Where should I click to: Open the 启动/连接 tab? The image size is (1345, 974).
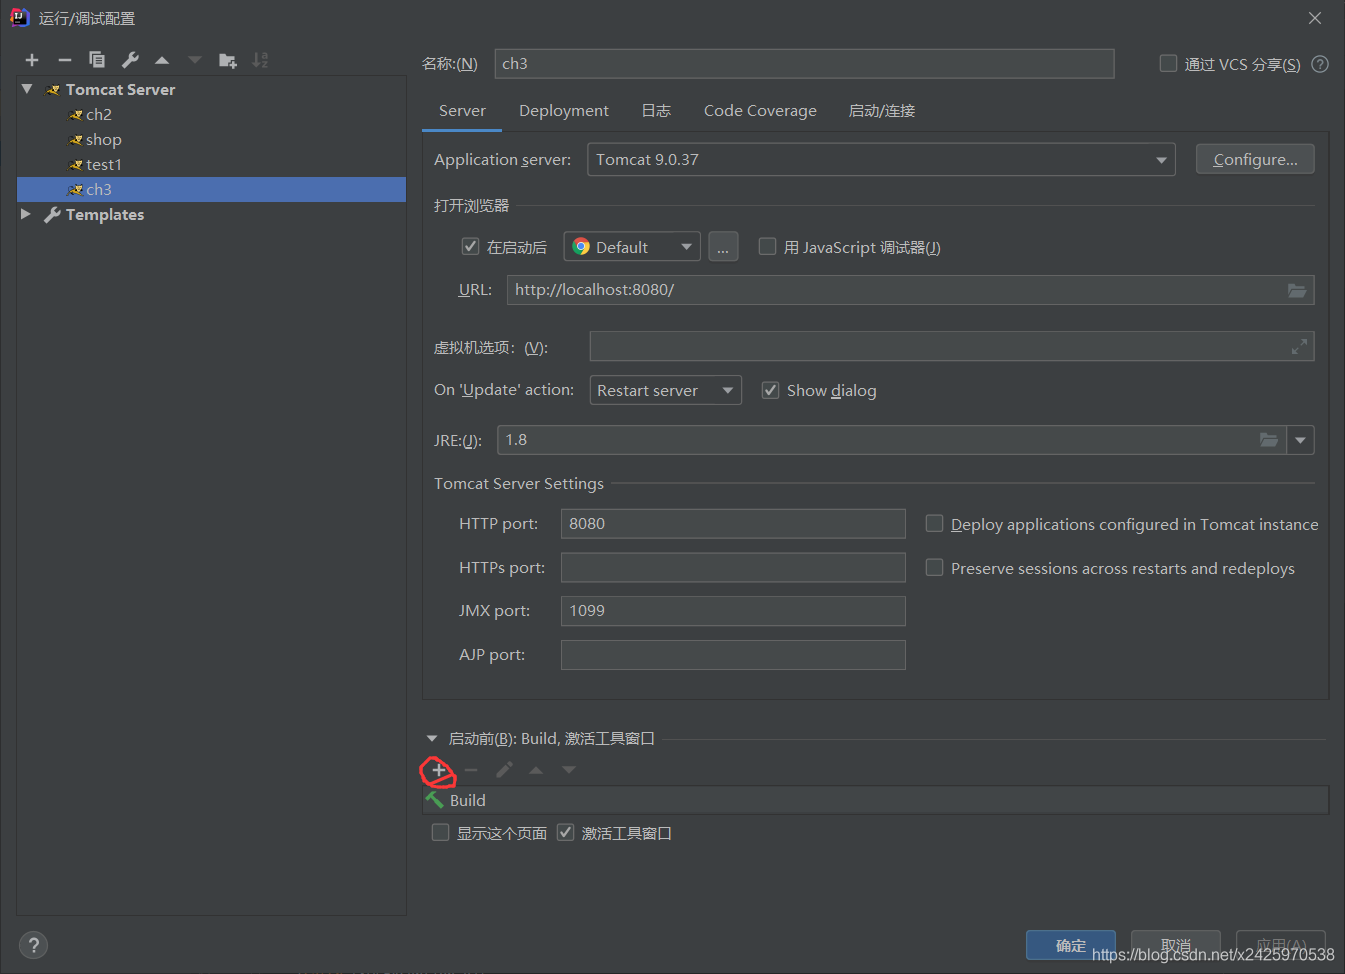(x=882, y=111)
